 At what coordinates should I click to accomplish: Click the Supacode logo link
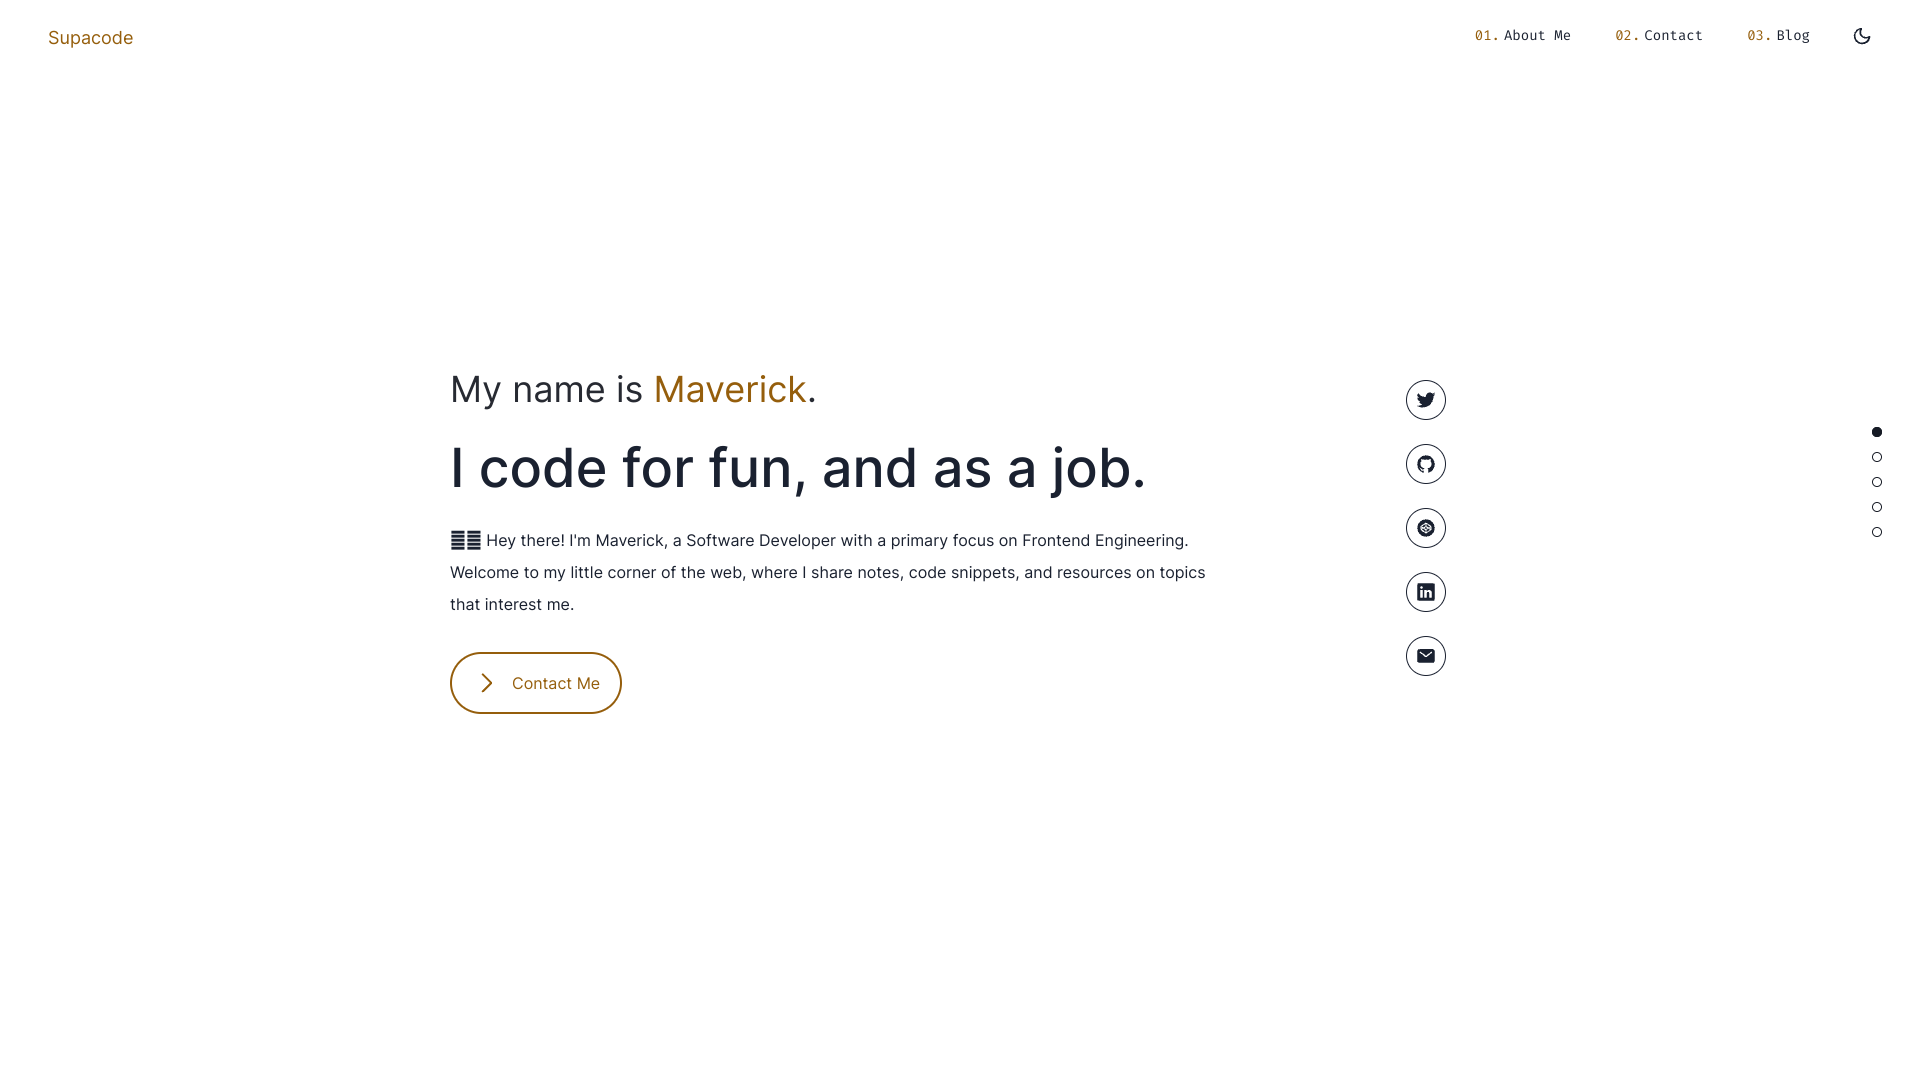[90, 38]
